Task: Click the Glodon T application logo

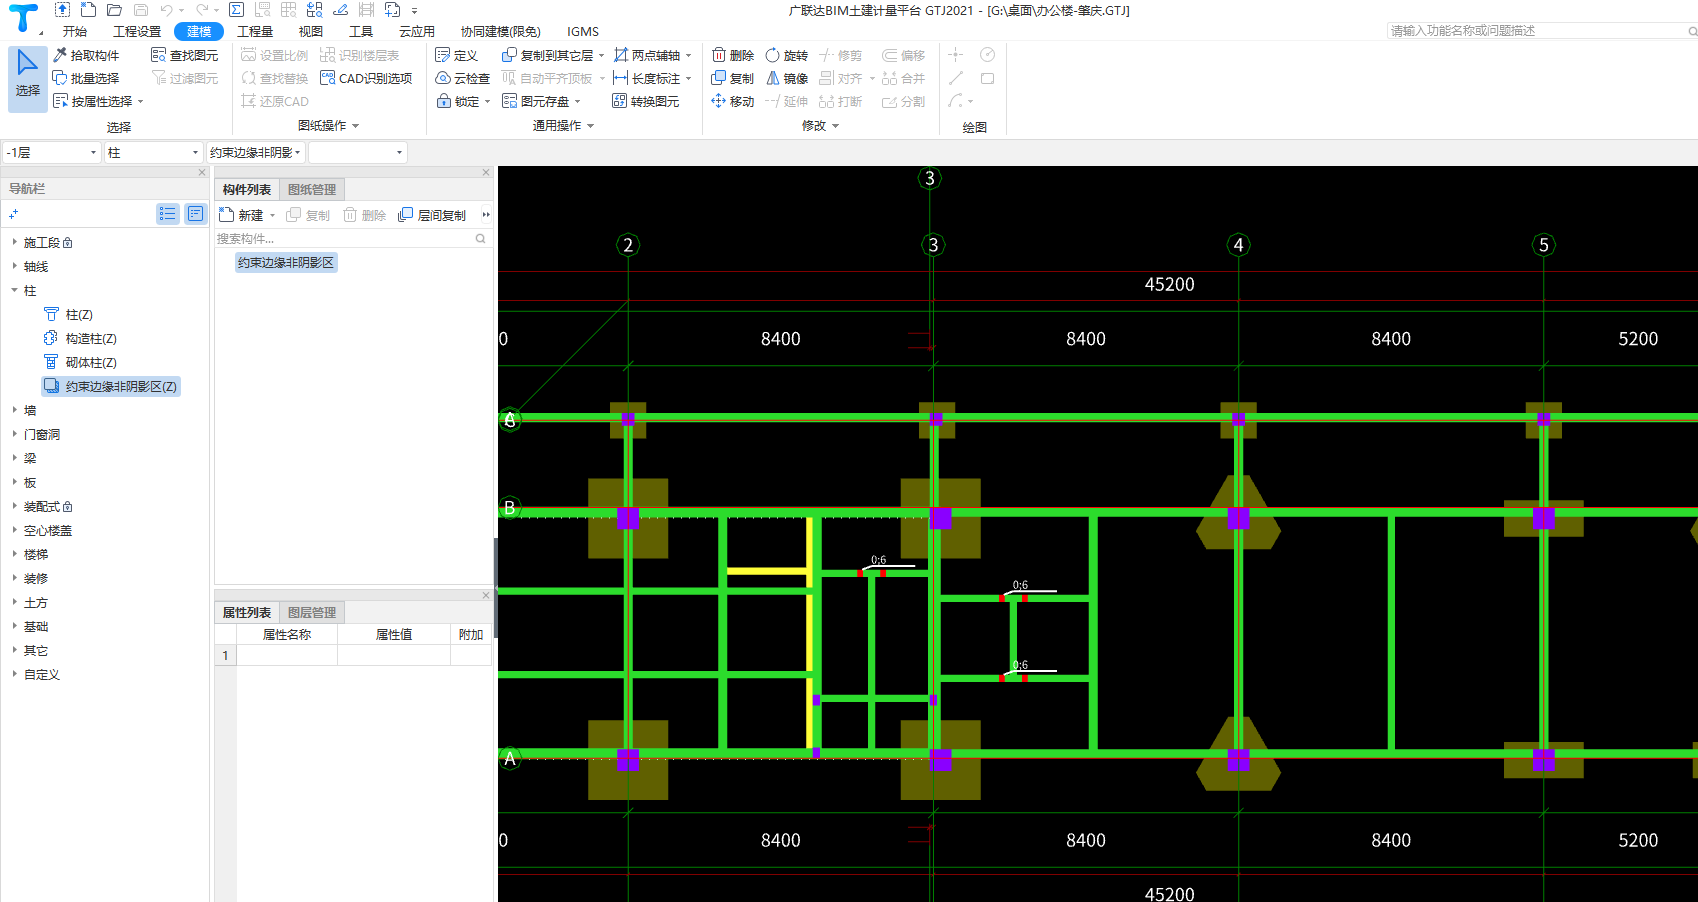Action: pyautogui.click(x=23, y=17)
